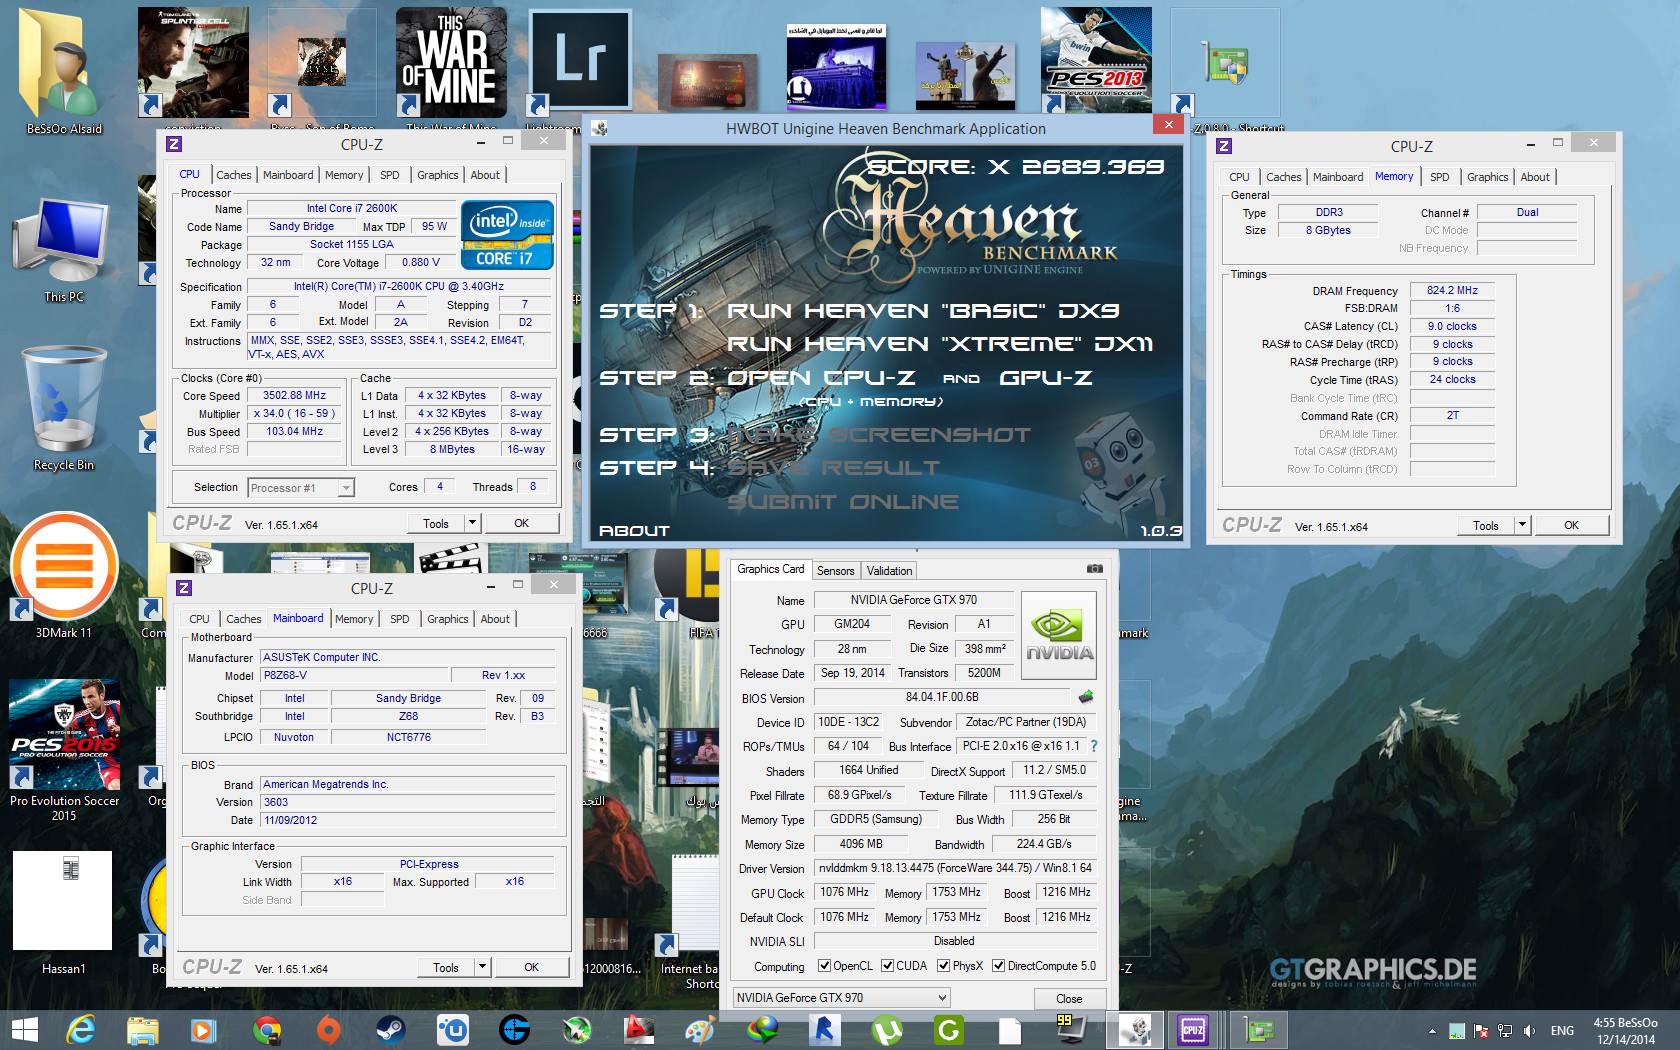Screen dimensions: 1680x1050
Task: Open Internet Explorer from the taskbar
Action: [x=83, y=1029]
